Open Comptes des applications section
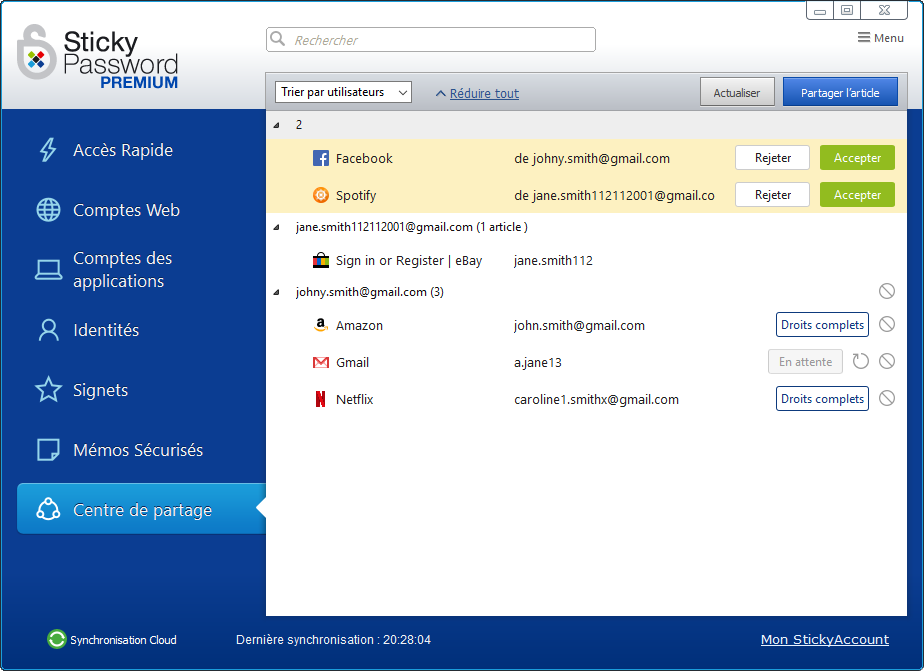This screenshot has height=671, width=924. [123, 270]
